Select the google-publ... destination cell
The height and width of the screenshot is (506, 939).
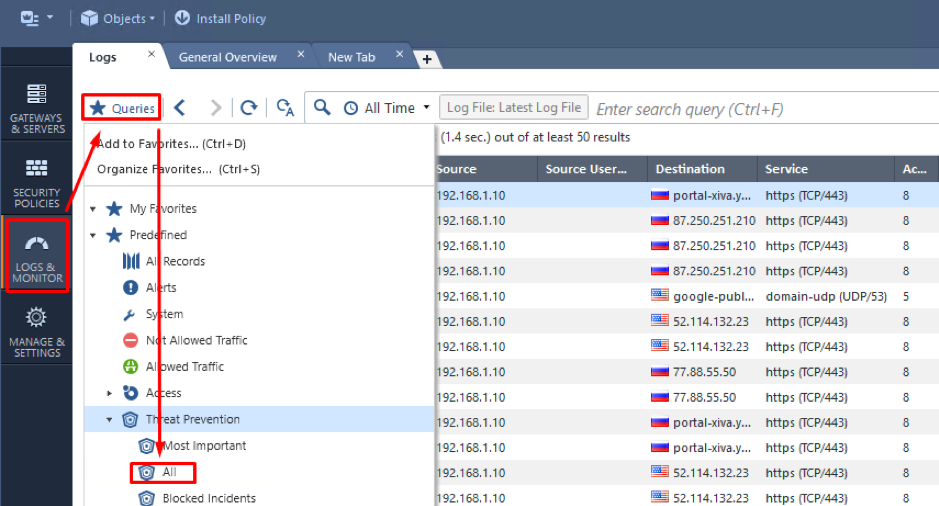(x=702, y=296)
